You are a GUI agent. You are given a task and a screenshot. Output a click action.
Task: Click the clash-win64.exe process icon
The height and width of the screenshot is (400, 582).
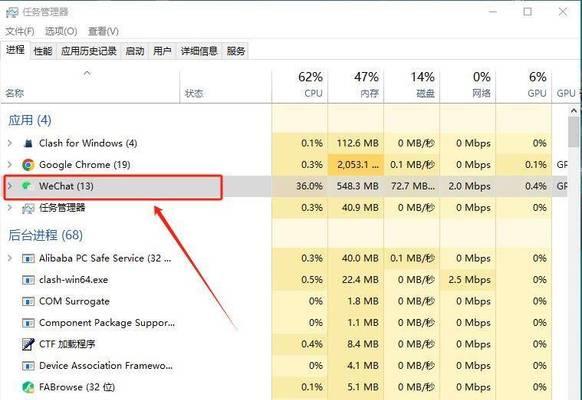(28, 280)
